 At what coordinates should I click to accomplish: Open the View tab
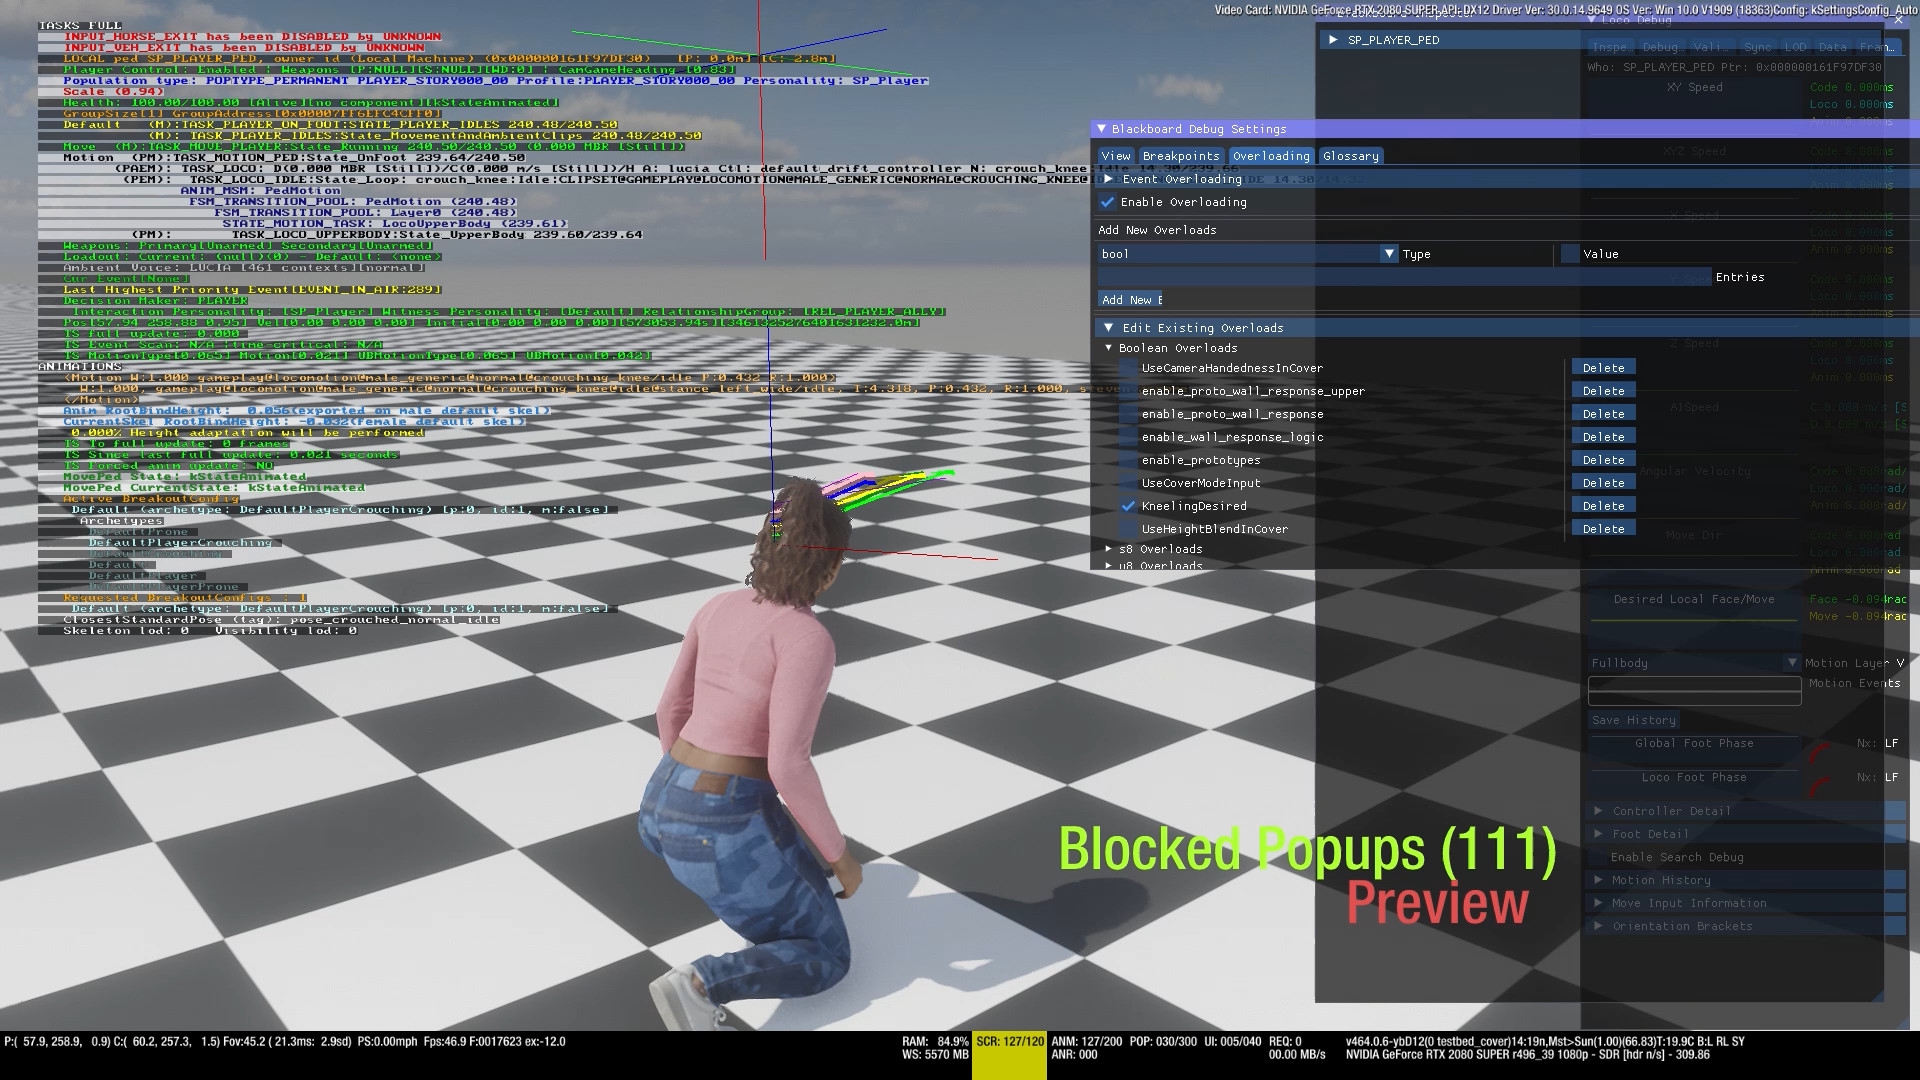tap(1116, 156)
